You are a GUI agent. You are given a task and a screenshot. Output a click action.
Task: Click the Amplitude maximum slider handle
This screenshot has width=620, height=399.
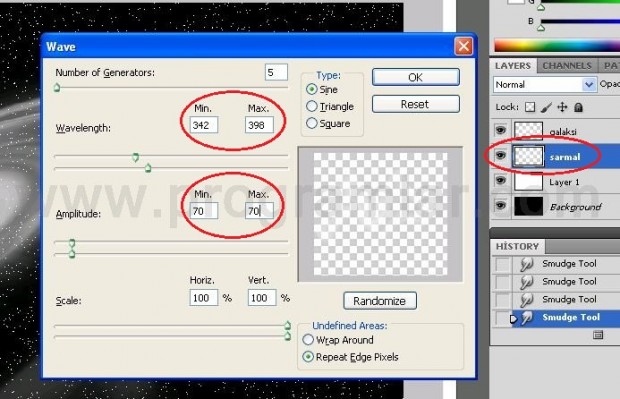coord(72,253)
